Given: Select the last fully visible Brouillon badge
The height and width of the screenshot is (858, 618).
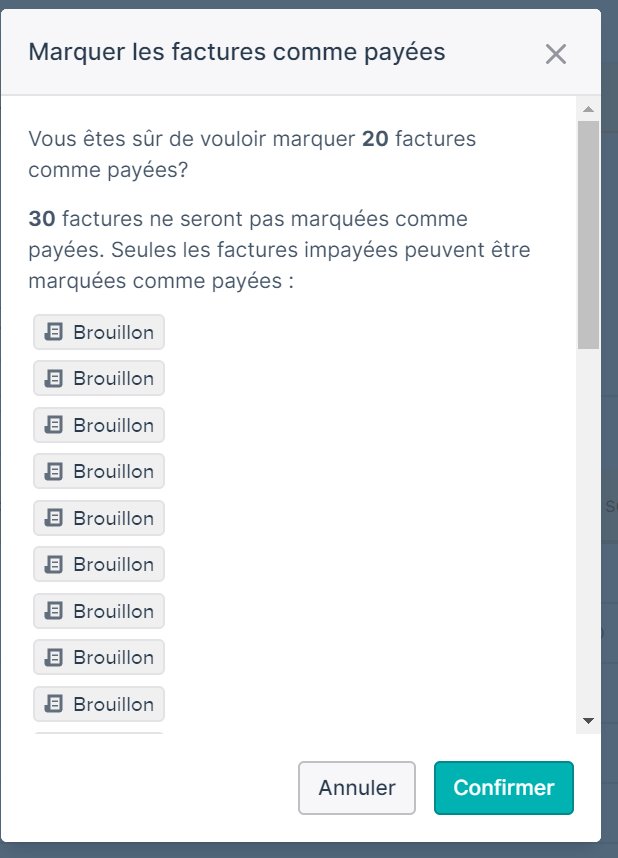Looking at the screenshot, I should [99, 704].
